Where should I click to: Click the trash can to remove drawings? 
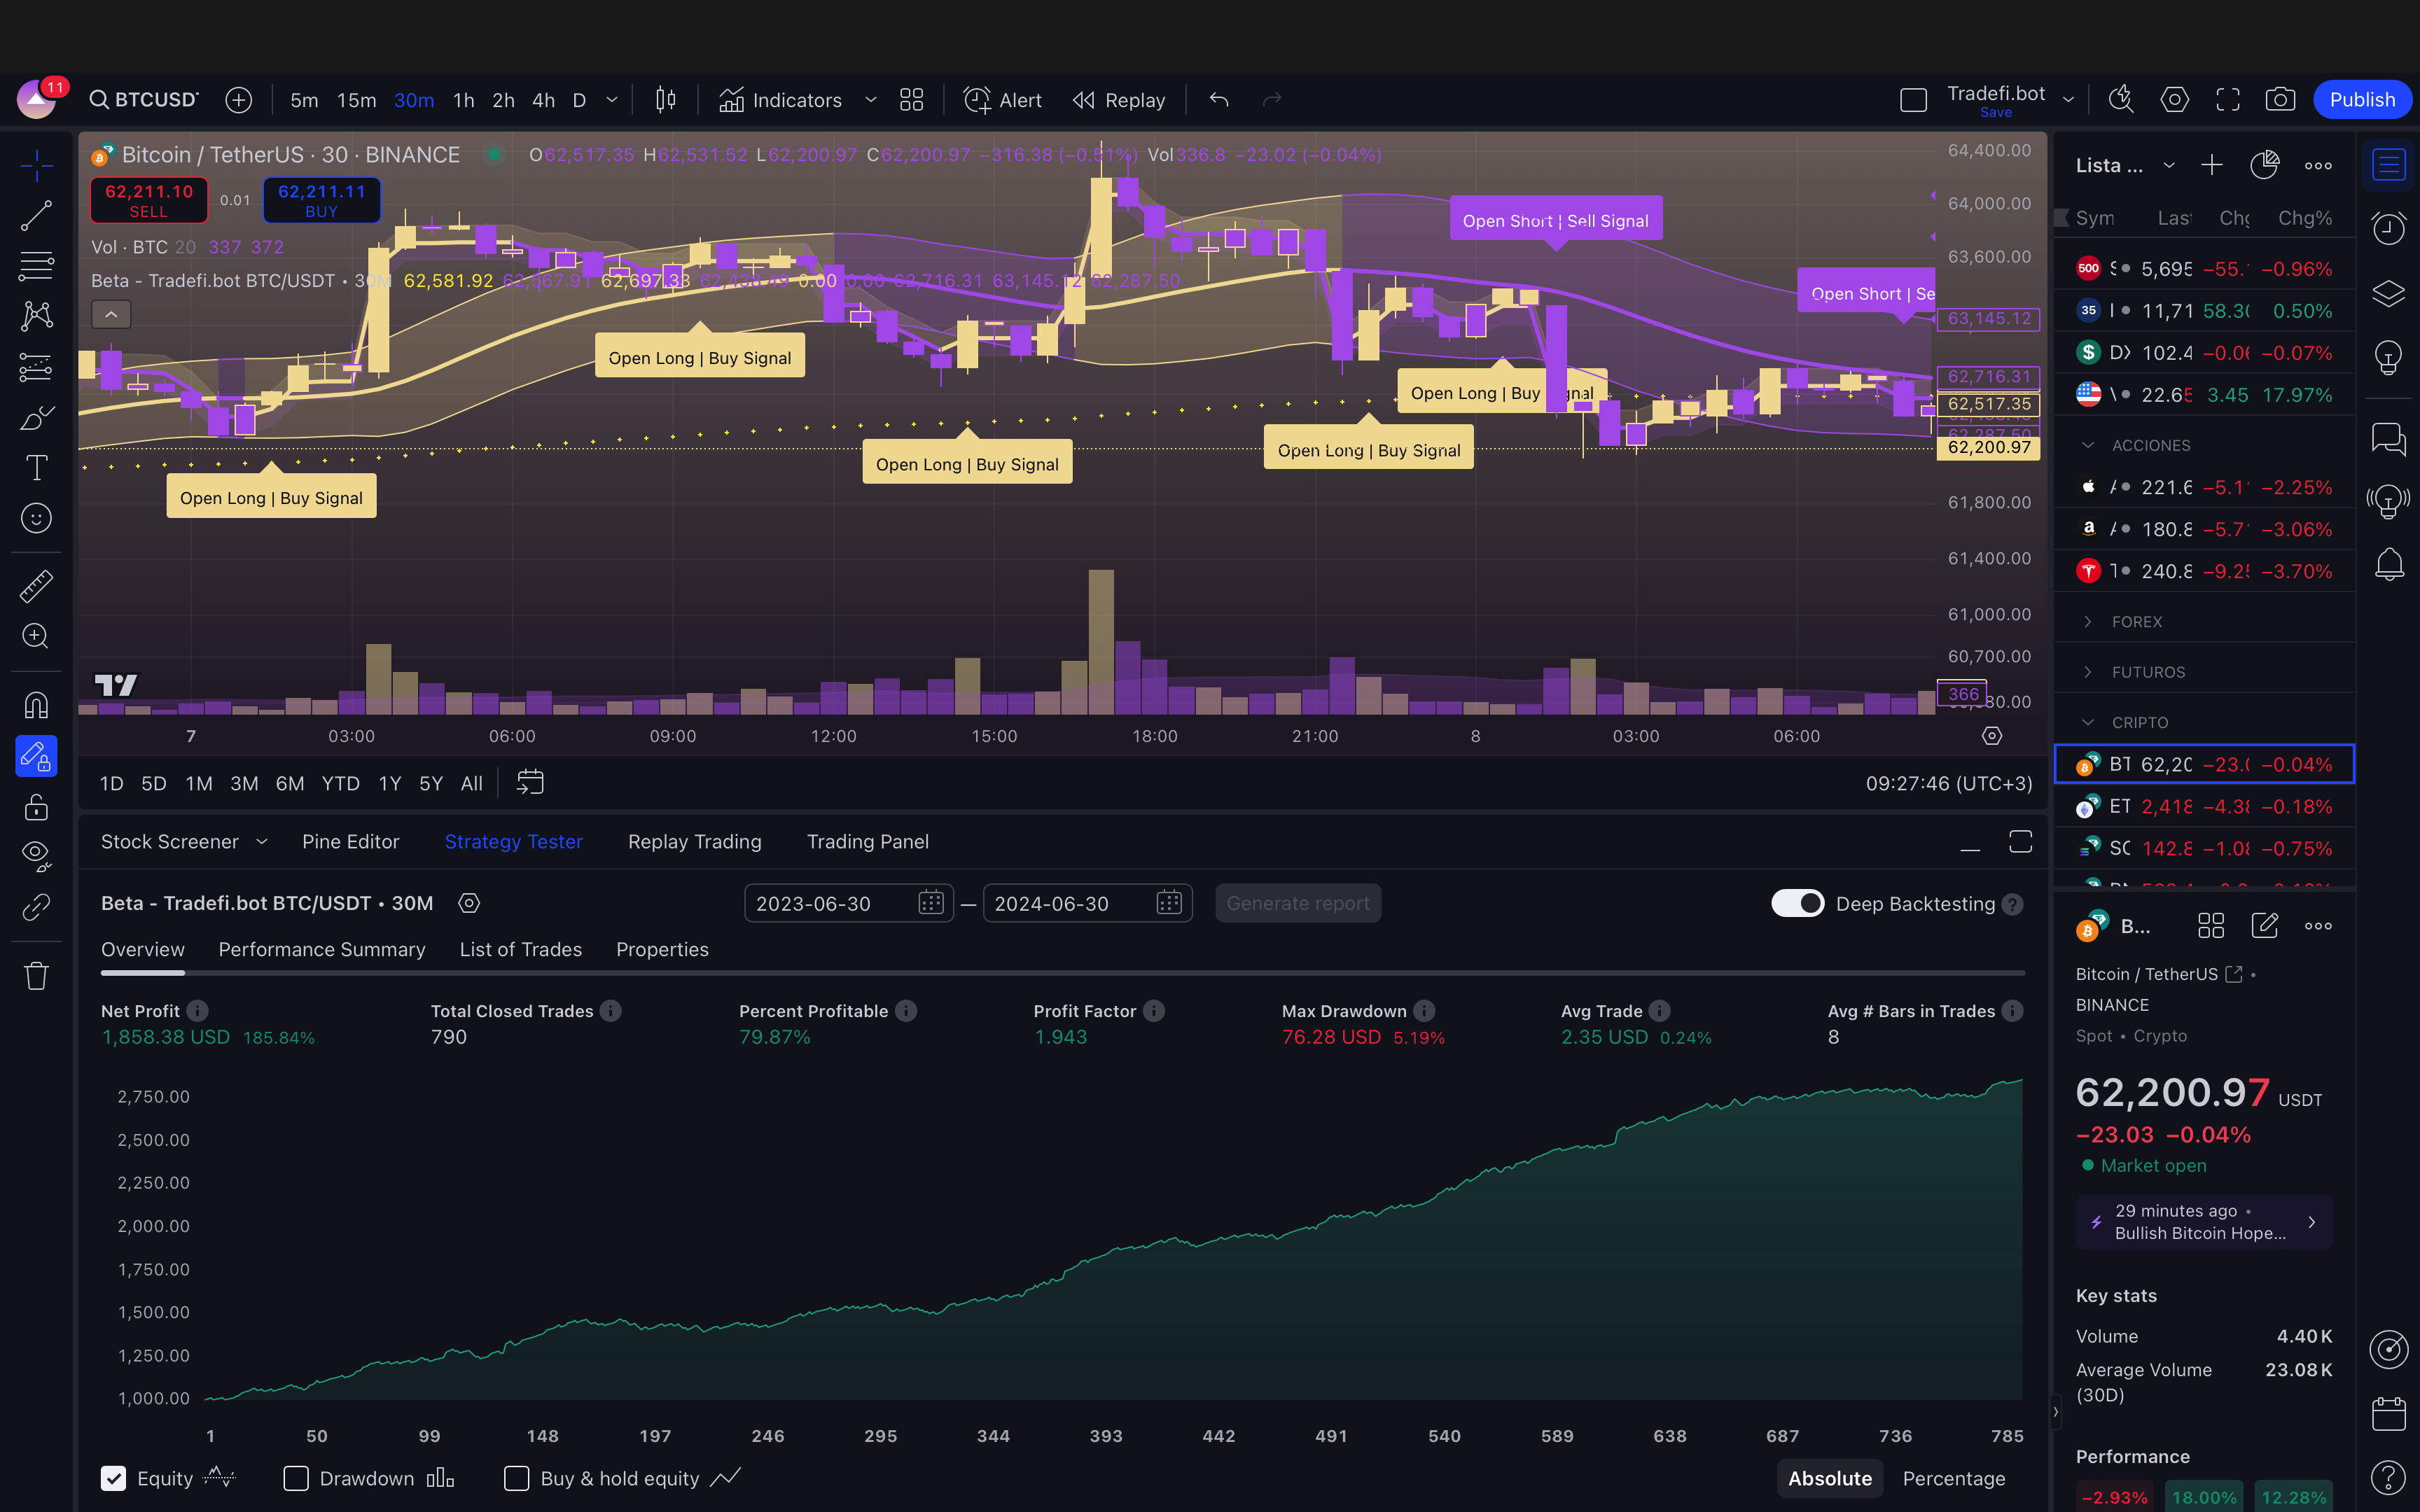[36, 975]
